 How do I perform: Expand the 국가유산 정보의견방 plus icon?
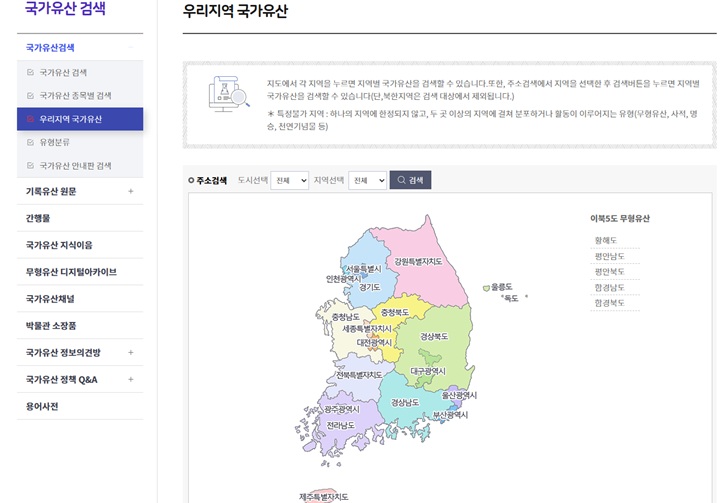130,352
